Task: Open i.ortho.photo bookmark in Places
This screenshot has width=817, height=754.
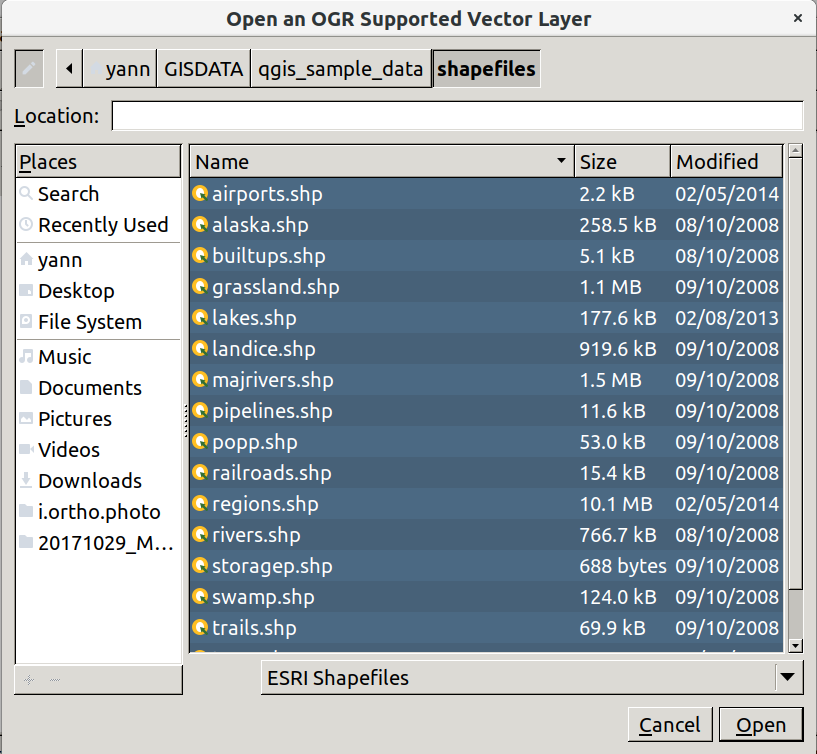Action: tap(99, 512)
